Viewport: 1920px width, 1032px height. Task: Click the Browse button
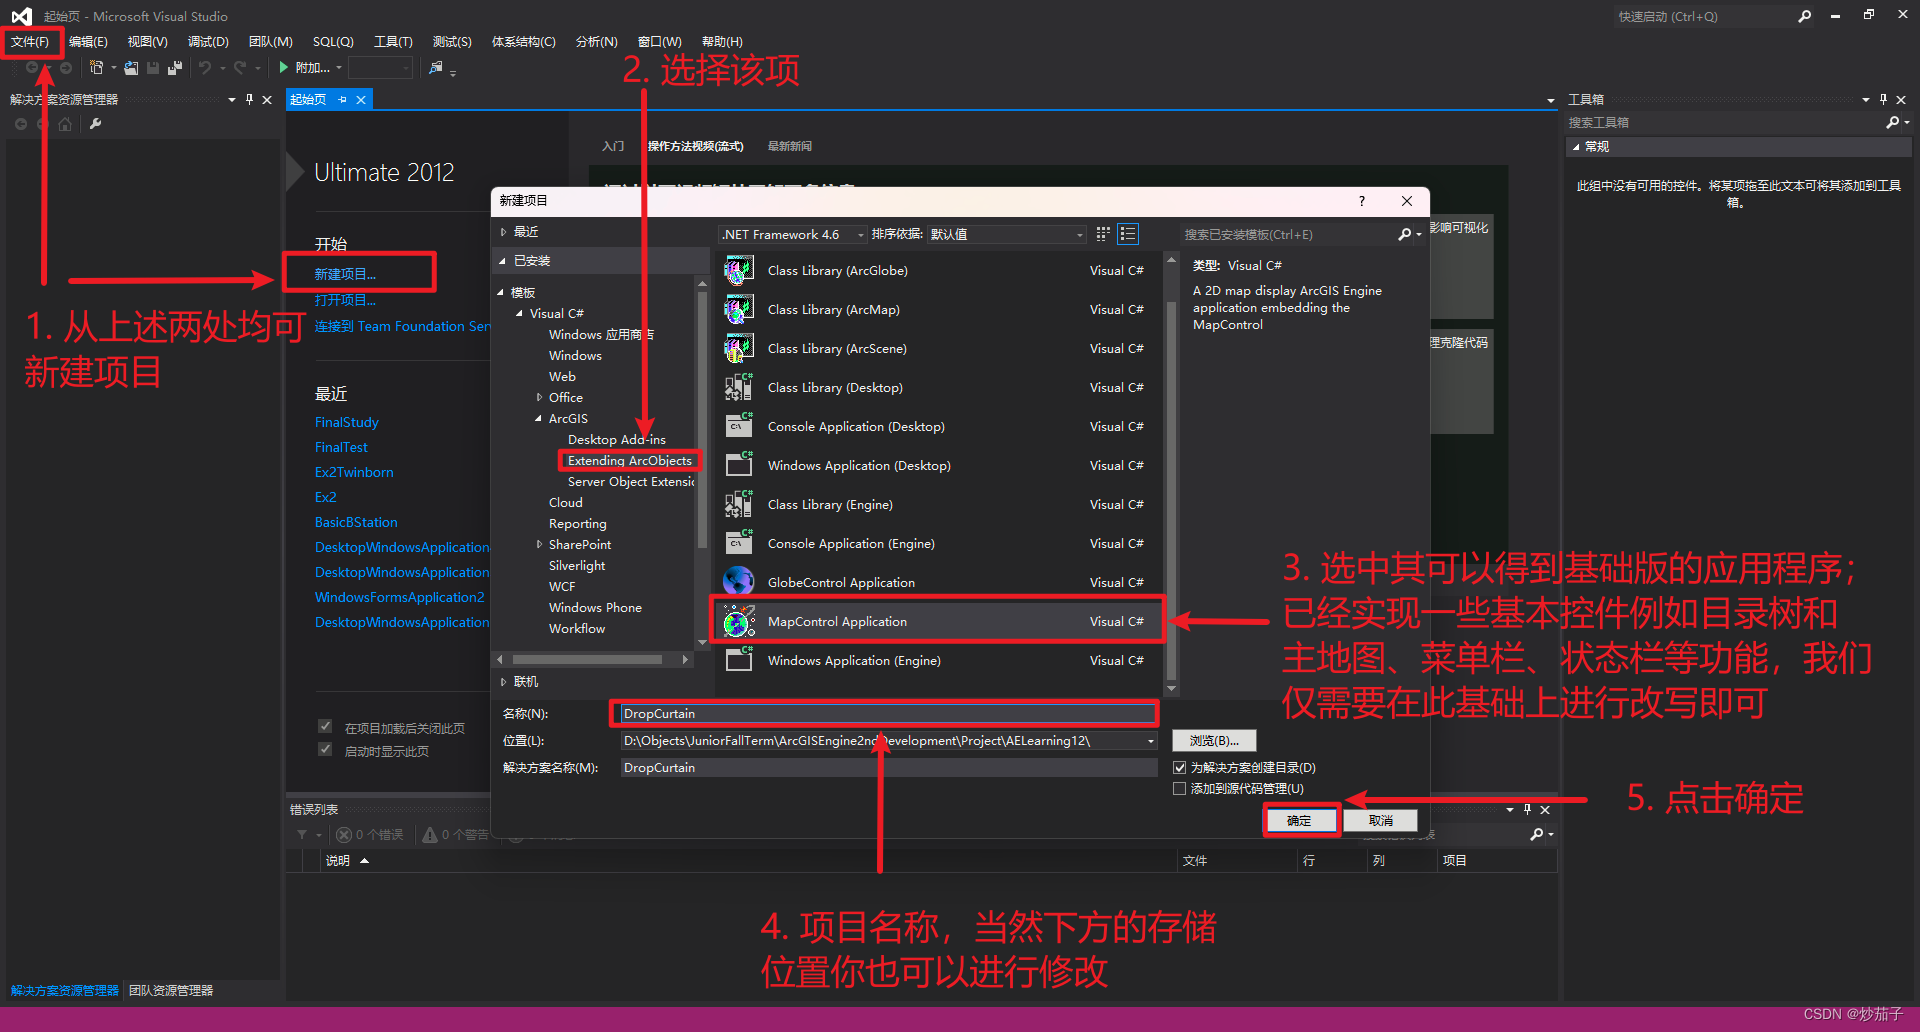point(1214,741)
